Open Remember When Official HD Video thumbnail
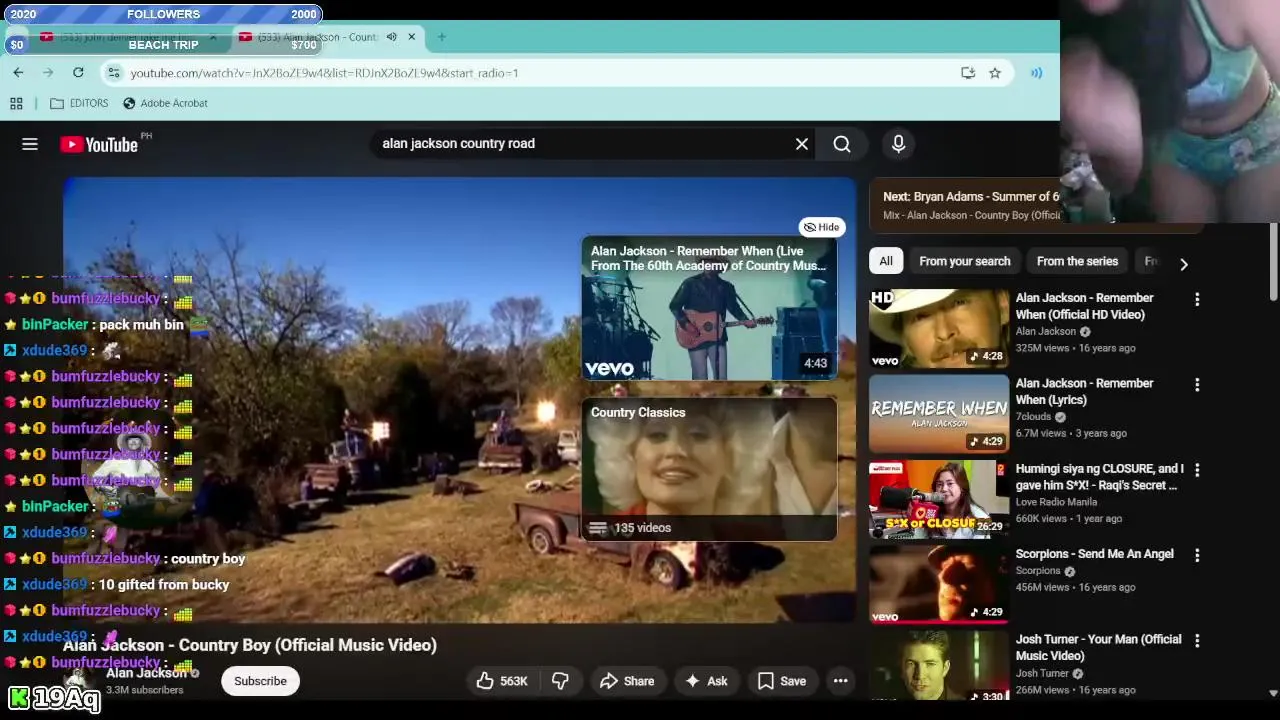This screenshot has width=1280, height=720. tap(939, 329)
